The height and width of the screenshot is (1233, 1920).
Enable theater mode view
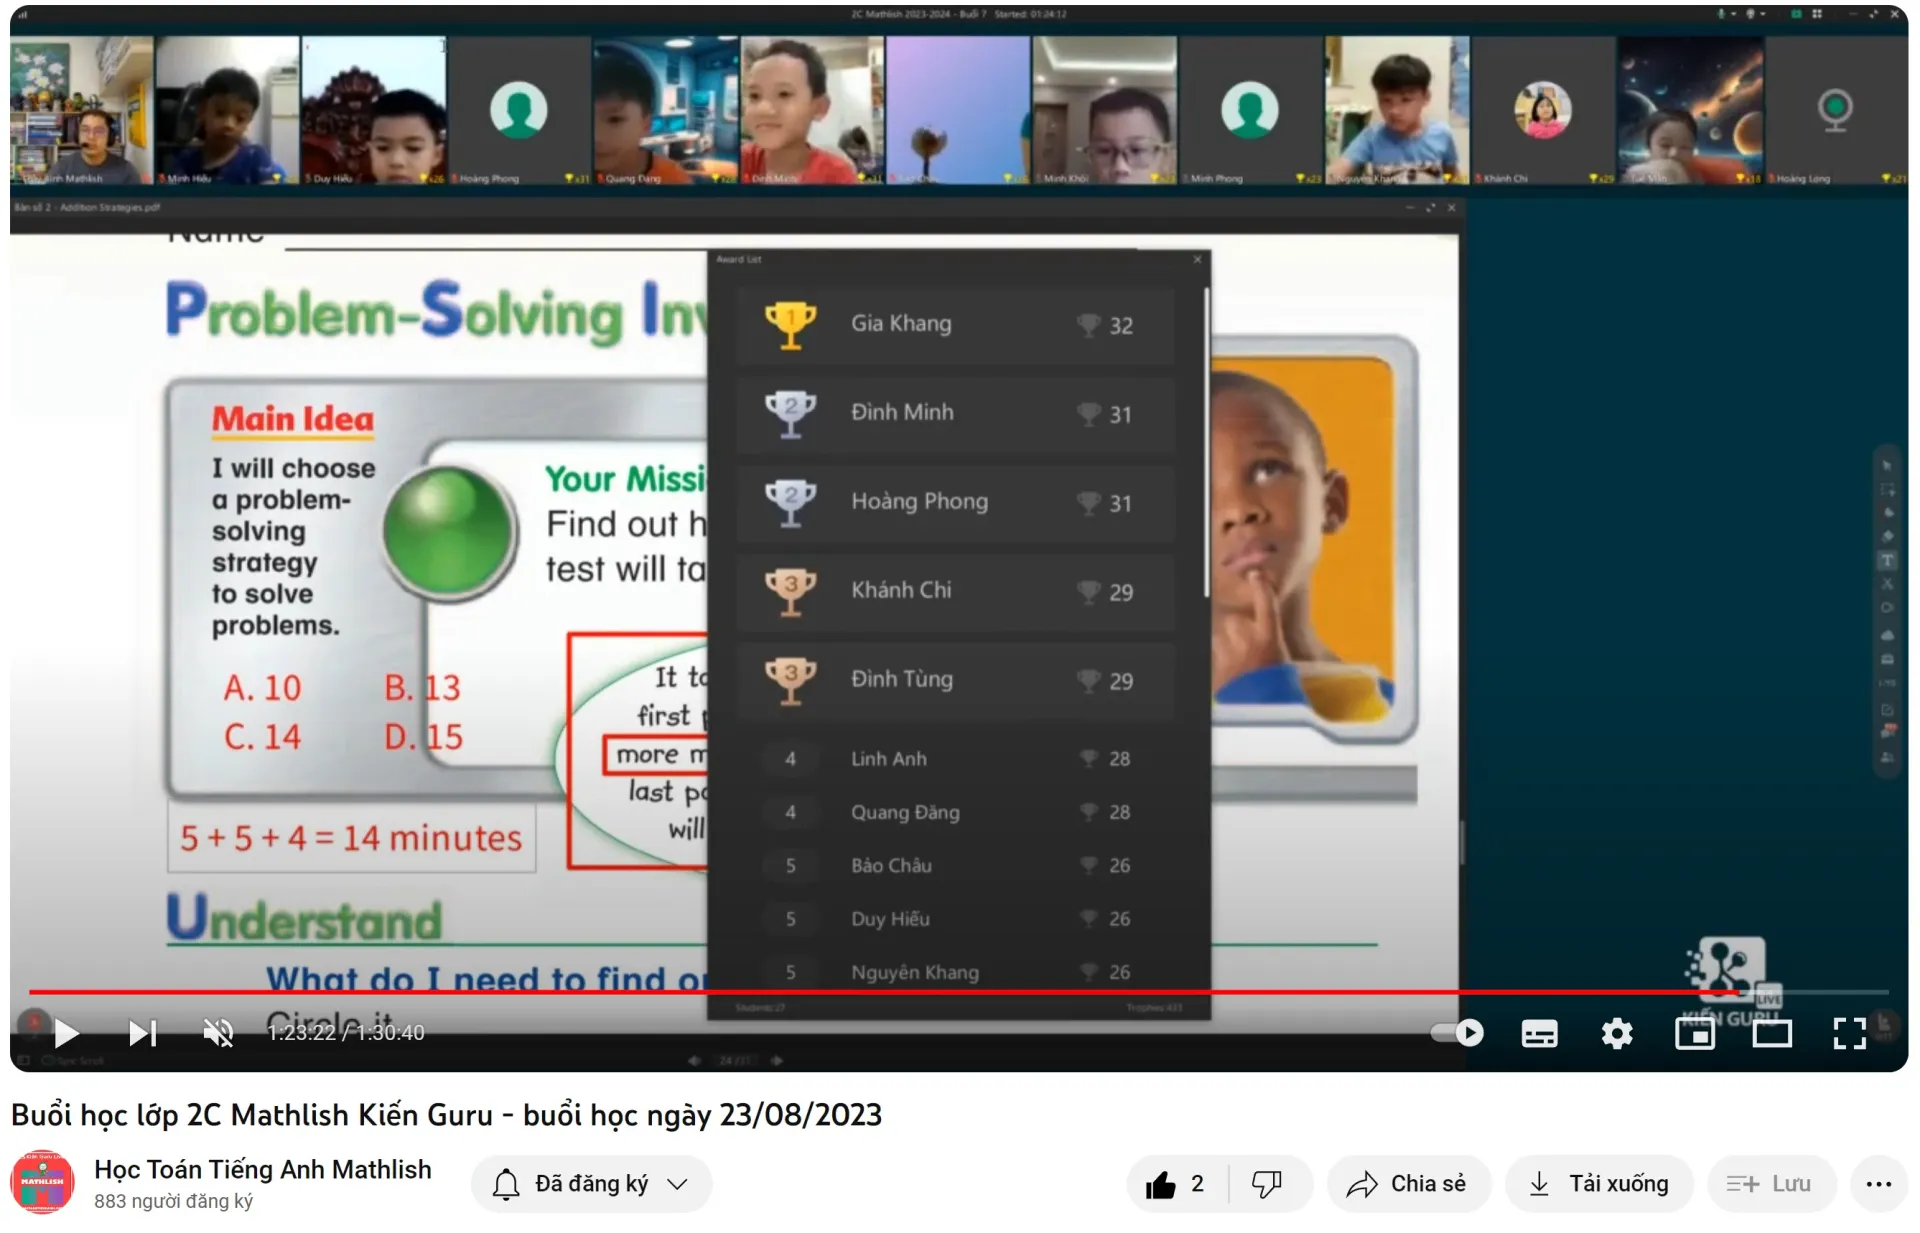[1771, 1033]
